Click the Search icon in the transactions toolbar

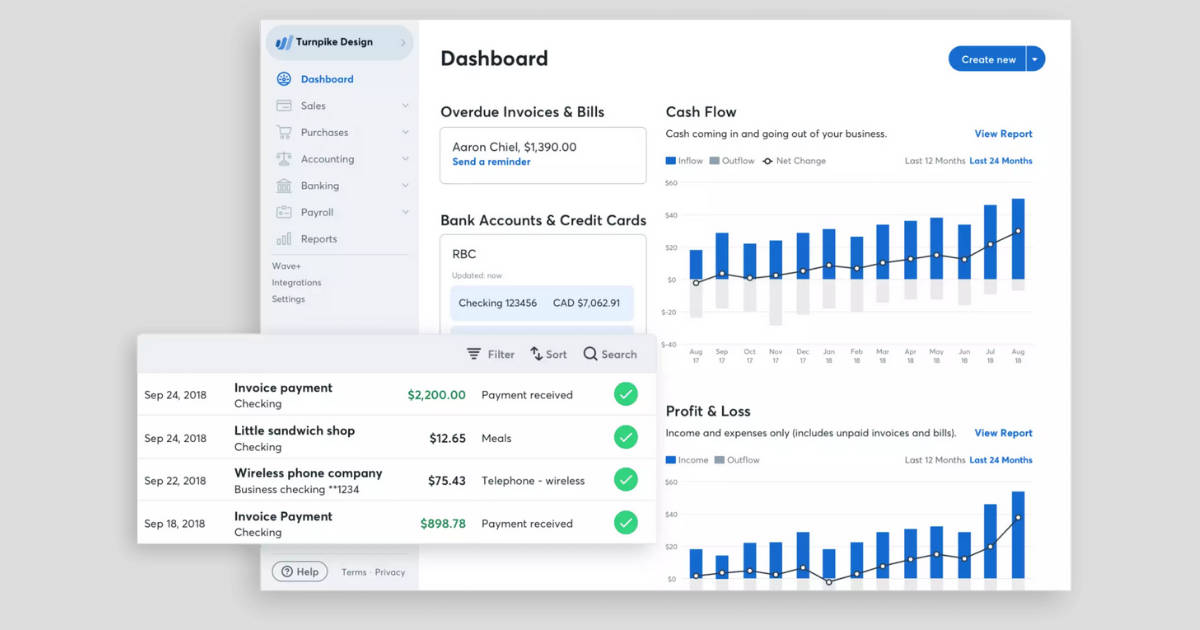590,353
